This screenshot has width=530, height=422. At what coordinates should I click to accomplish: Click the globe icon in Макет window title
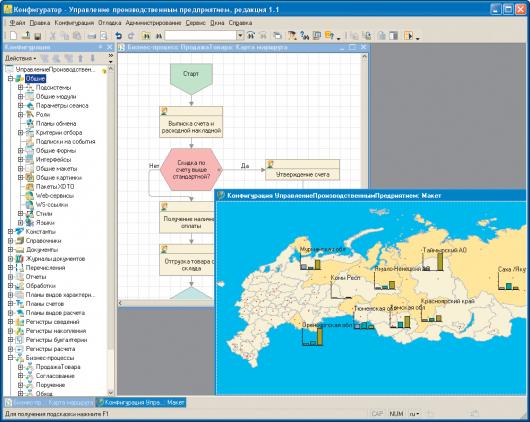tap(221, 195)
